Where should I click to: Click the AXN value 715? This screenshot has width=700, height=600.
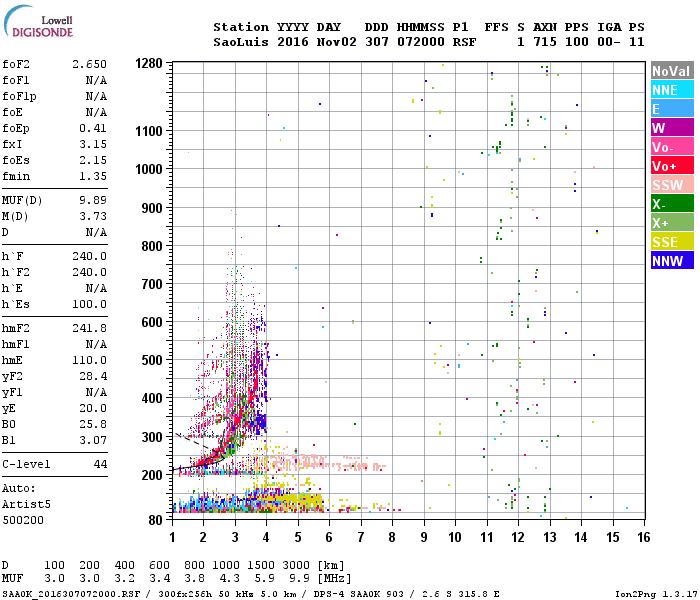coord(545,42)
